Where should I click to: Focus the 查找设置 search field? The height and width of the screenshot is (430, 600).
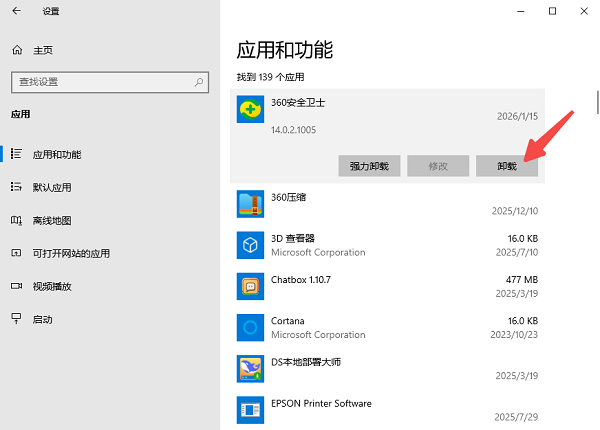(x=110, y=82)
